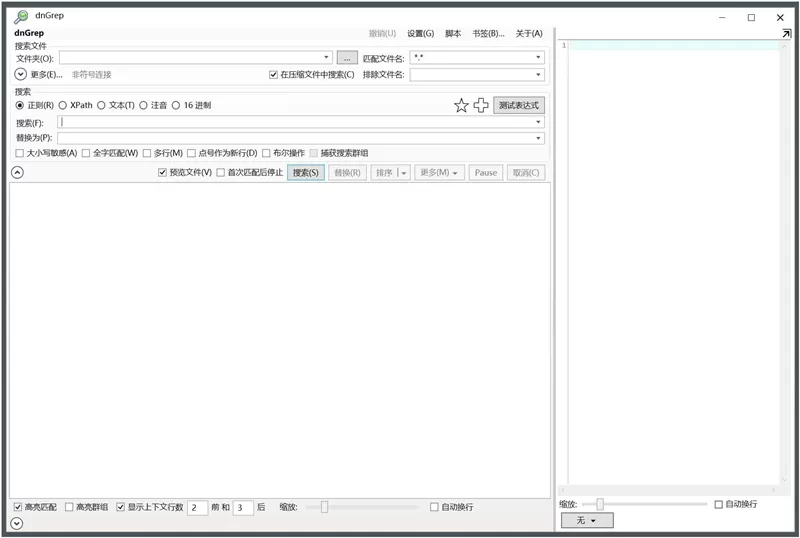The width and height of the screenshot is (800, 538).
Task: Expand bottom circle chevron below 高亮匹配
Action: 17,523
